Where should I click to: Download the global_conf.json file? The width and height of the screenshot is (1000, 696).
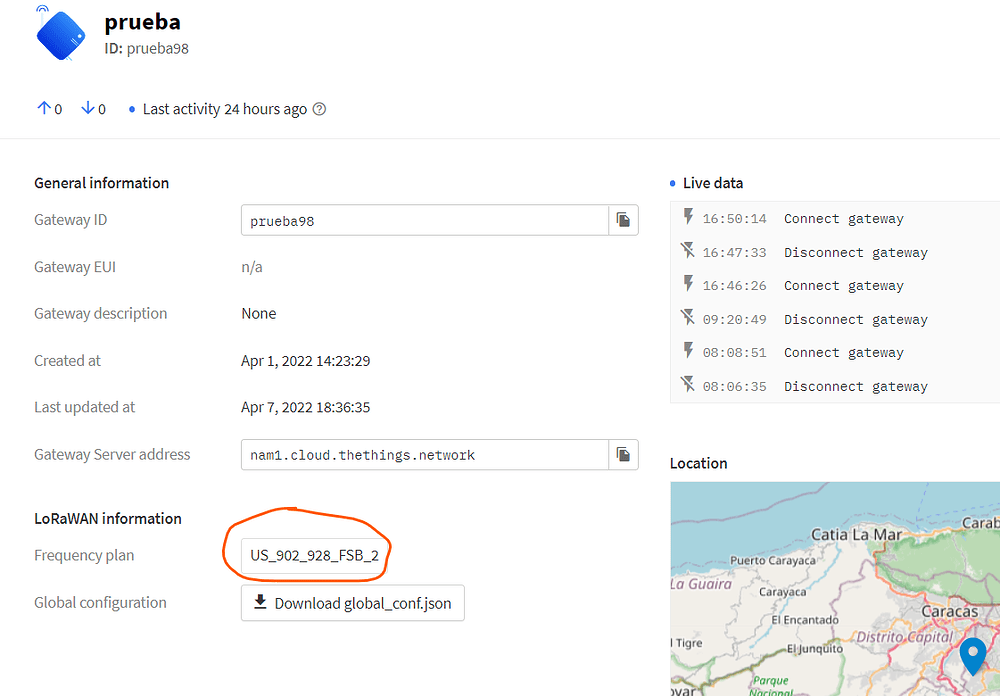[353, 603]
